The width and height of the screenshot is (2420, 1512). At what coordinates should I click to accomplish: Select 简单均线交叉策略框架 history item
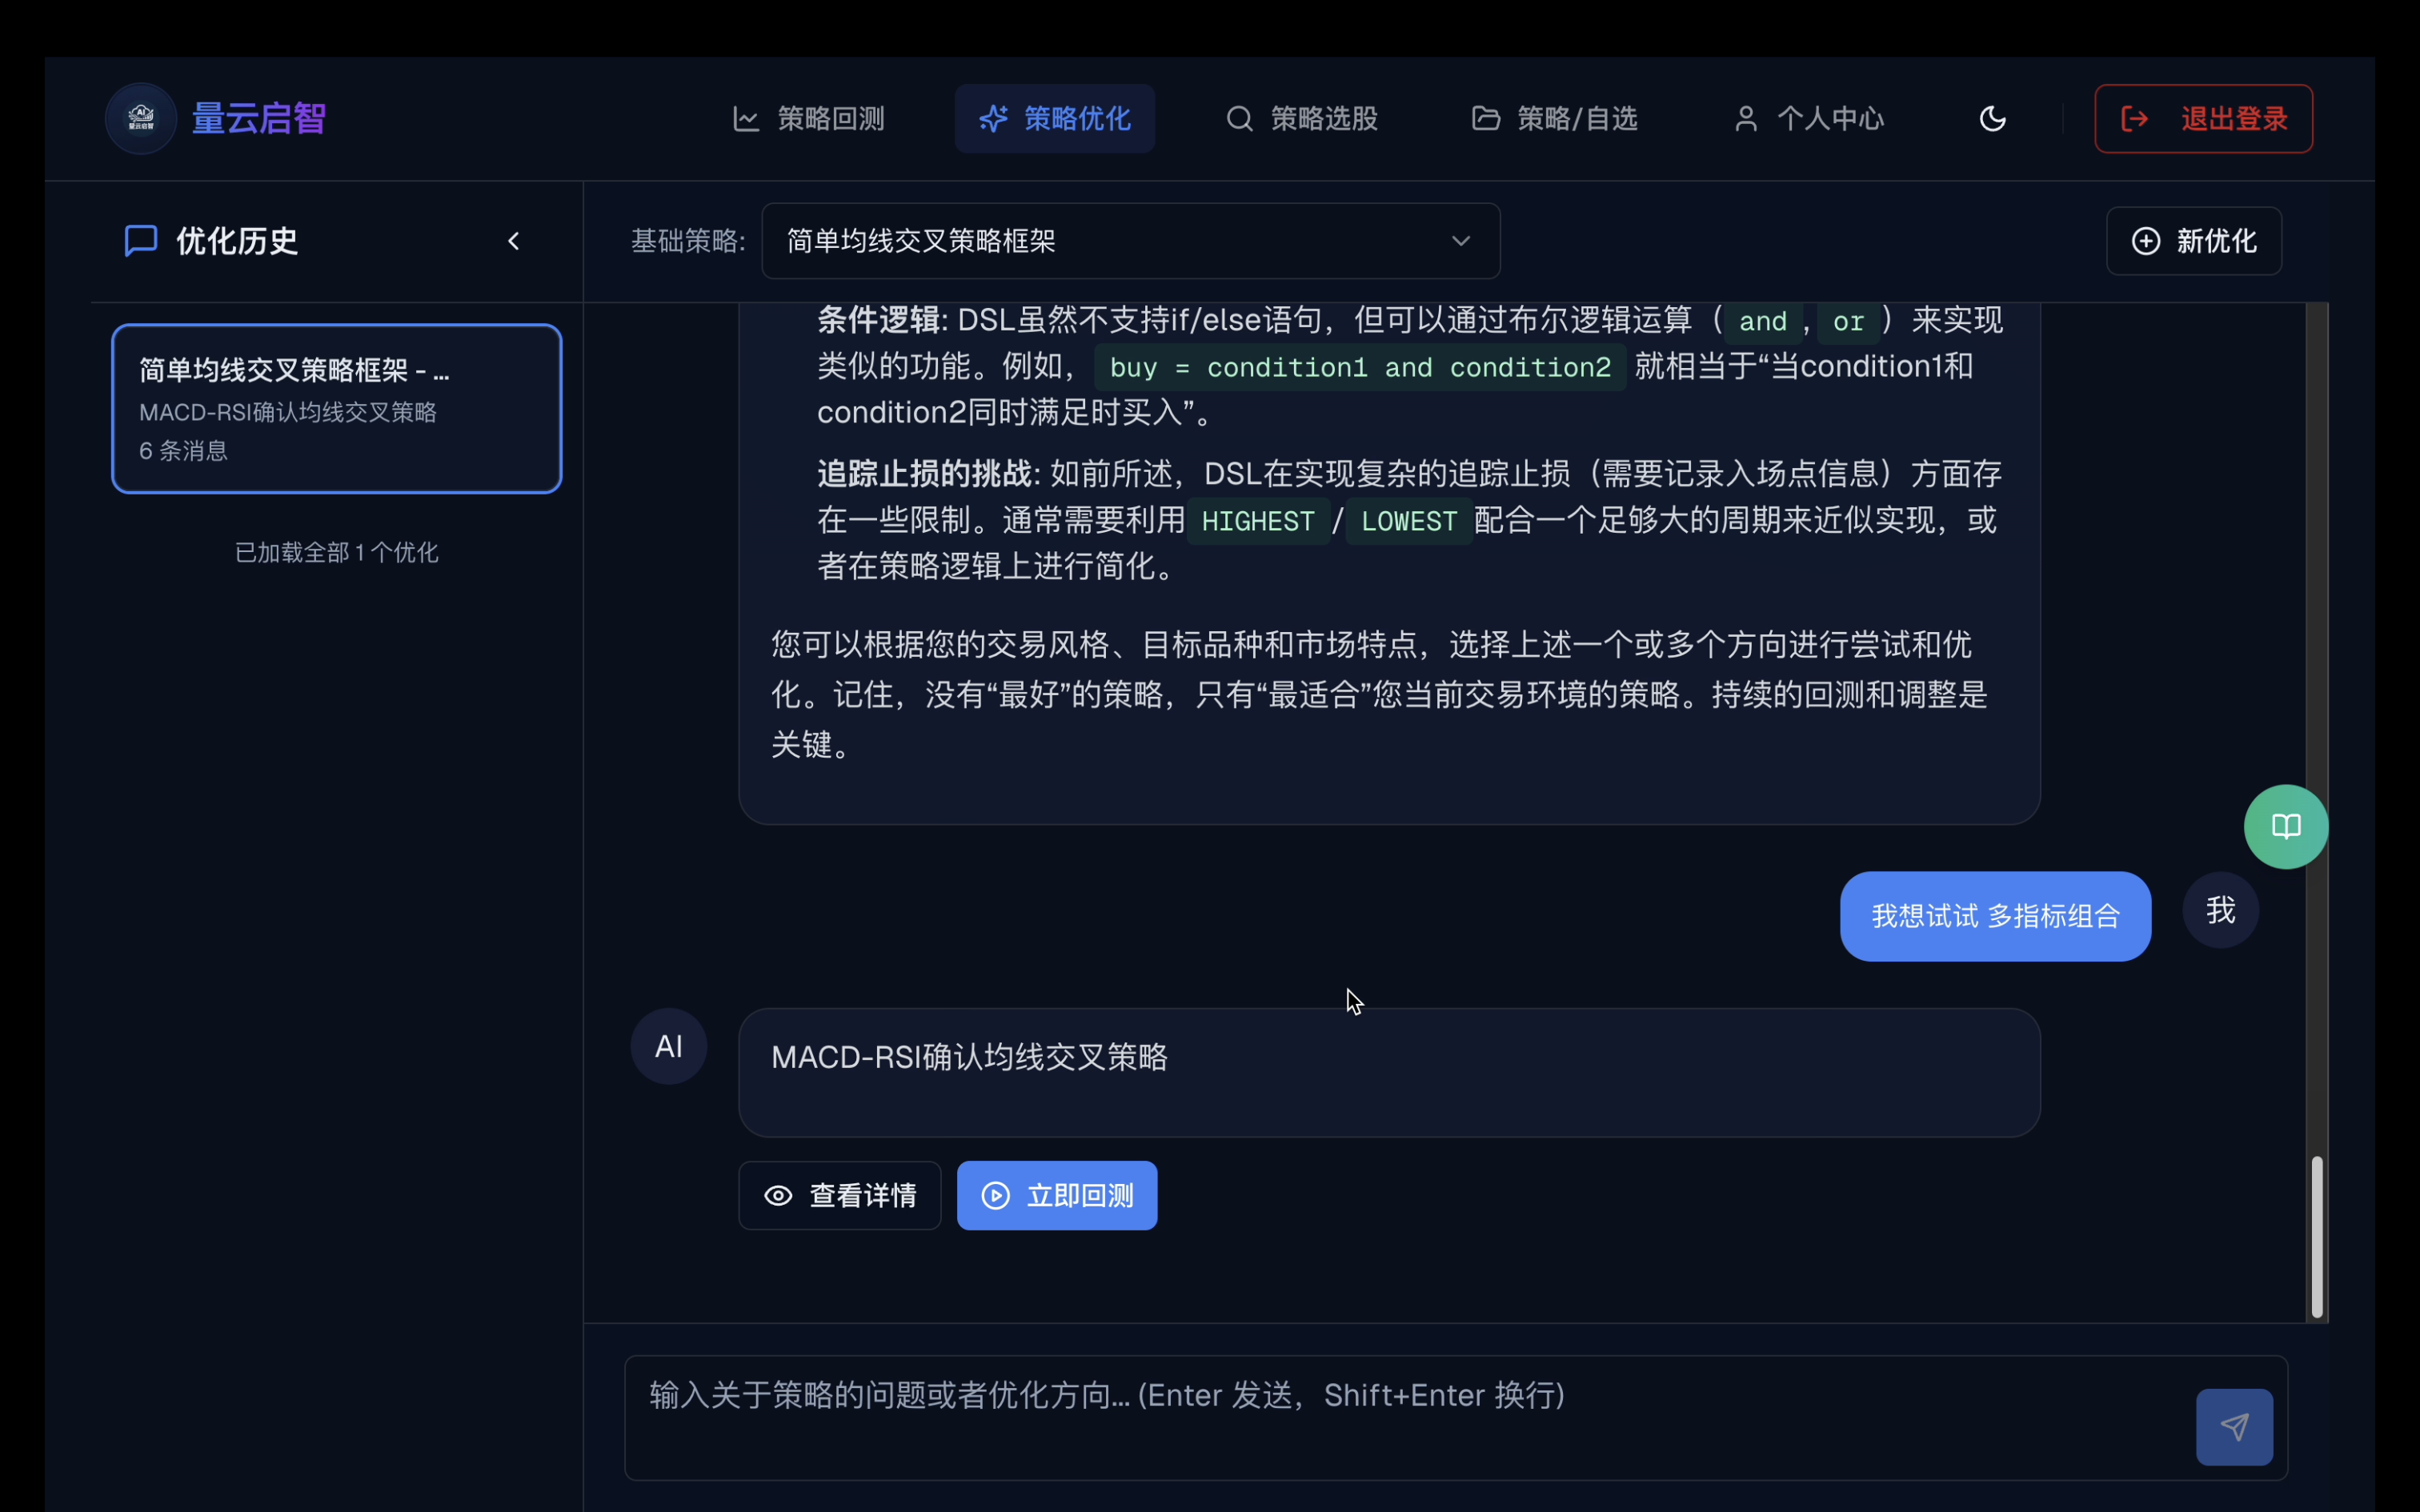(x=336, y=408)
